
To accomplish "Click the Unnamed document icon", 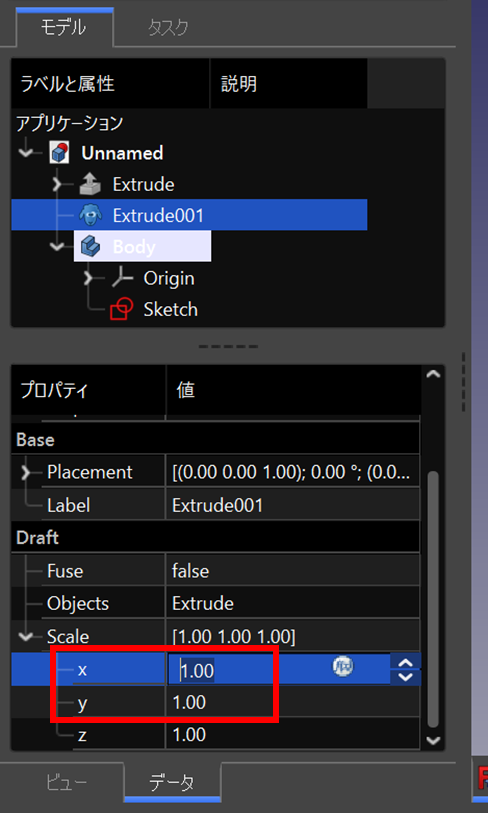I will pos(60,152).
